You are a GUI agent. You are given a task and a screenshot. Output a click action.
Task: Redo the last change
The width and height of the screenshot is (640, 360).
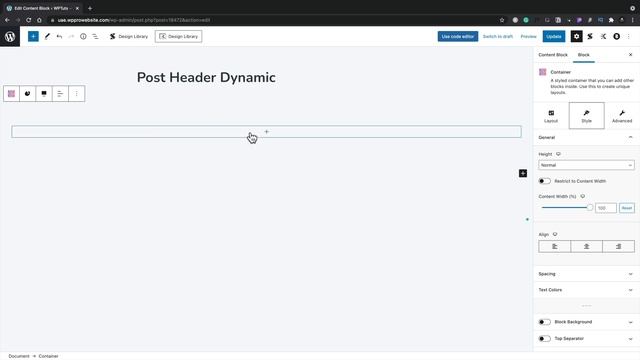tap(71, 36)
